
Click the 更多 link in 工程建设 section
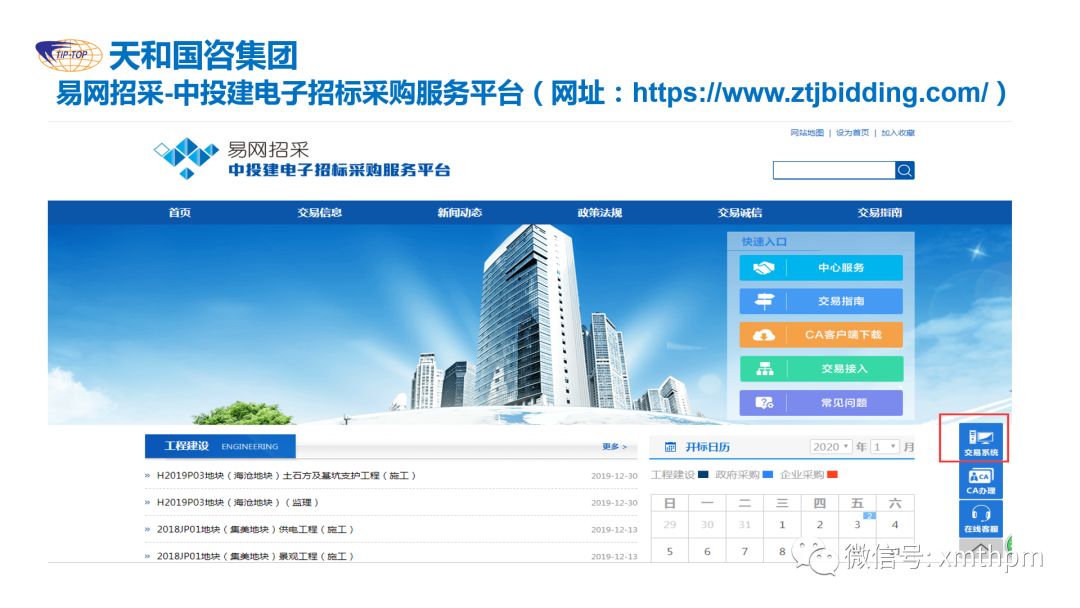click(x=614, y=447)
